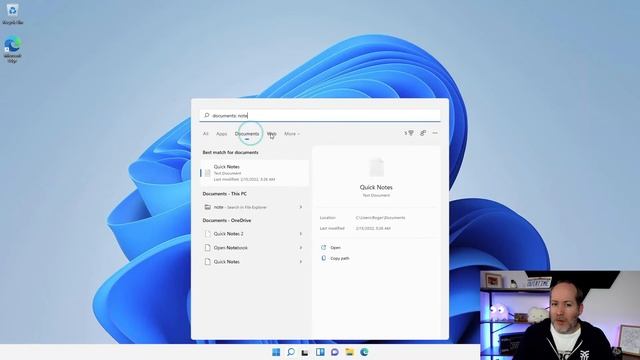The height and width of the screenshot is (360, 640).
Task: Click the folder icon beside note search
Action: click(207, 207)
